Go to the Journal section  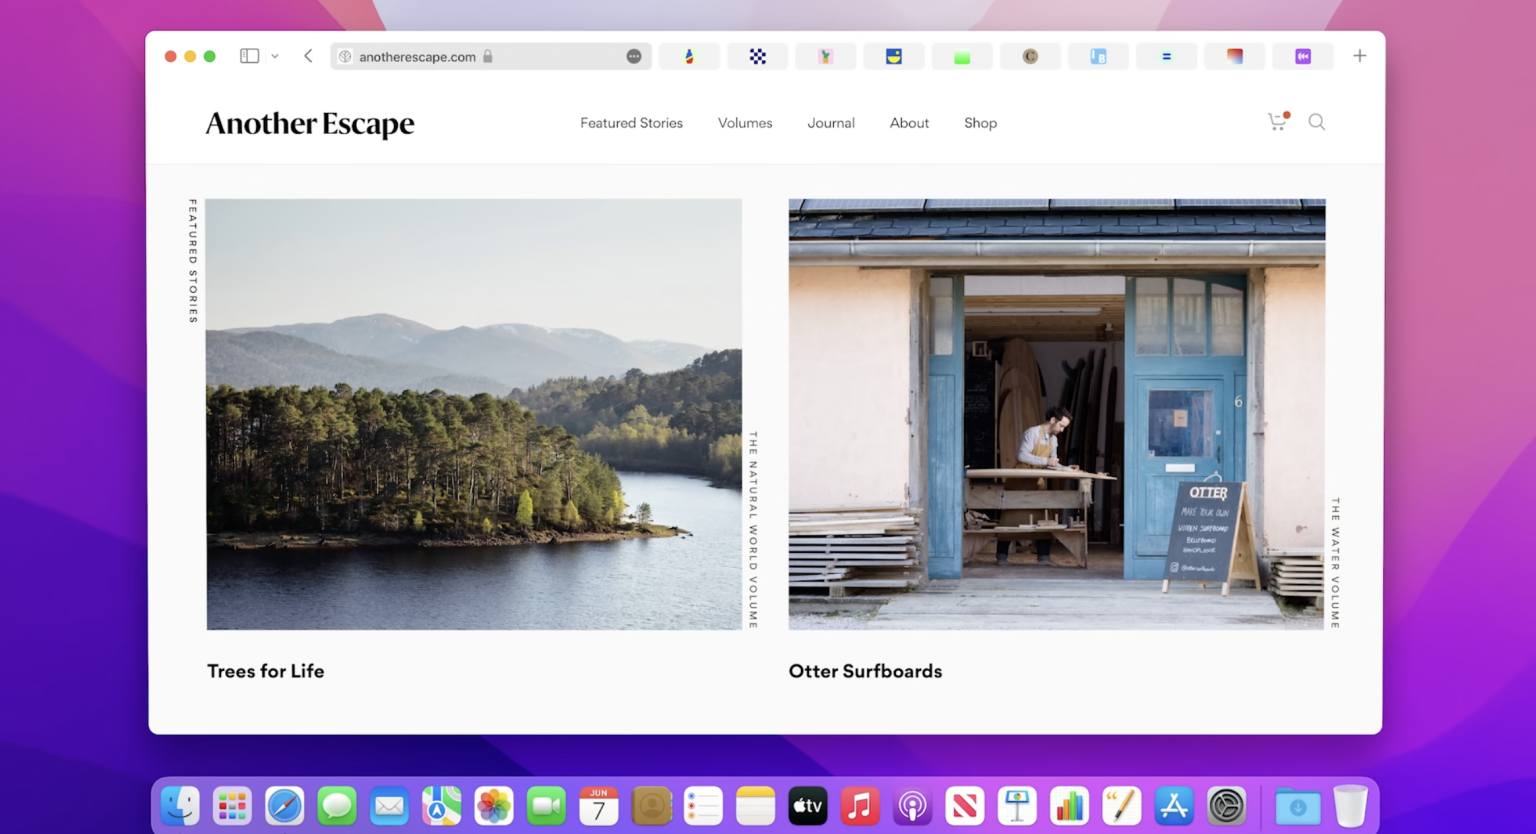point(830,122)
